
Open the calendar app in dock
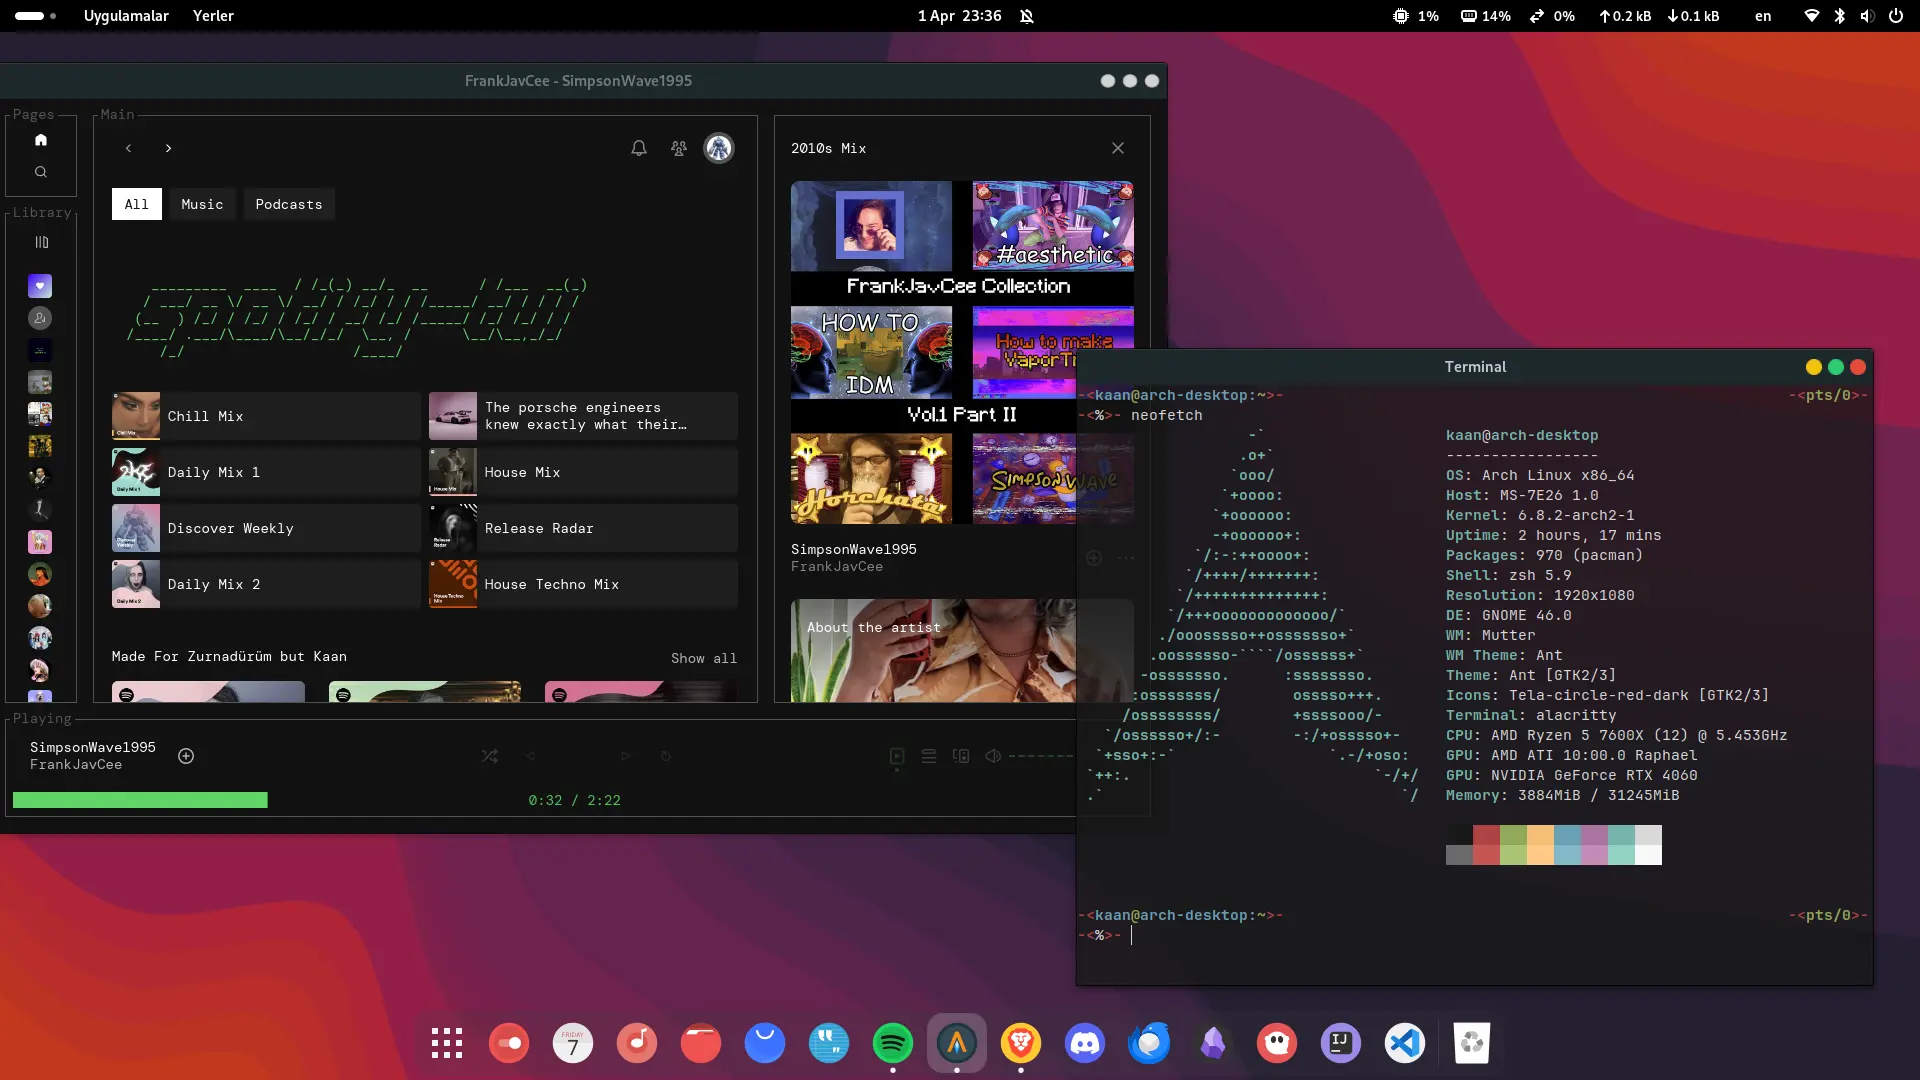[x=573, y=1043]
